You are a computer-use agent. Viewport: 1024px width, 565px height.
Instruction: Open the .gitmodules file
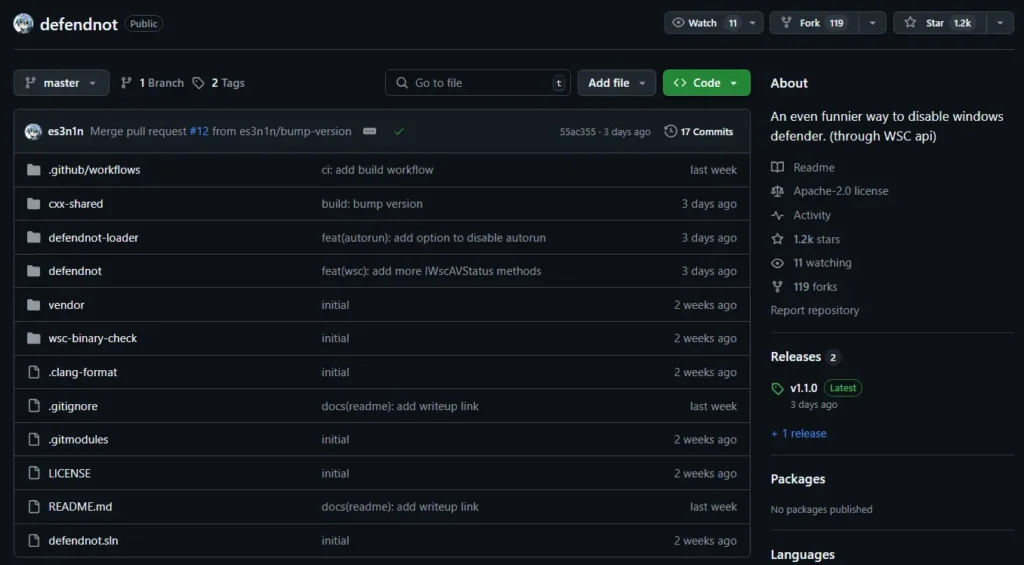tap(78, 440)
